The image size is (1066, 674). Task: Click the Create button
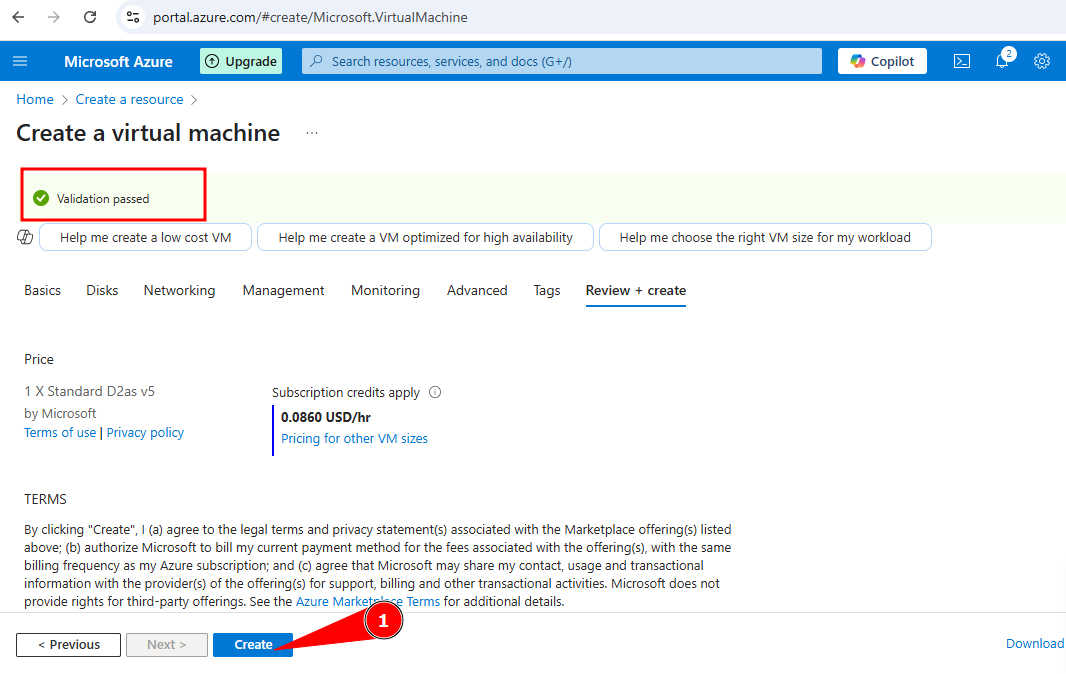(253, 645)
